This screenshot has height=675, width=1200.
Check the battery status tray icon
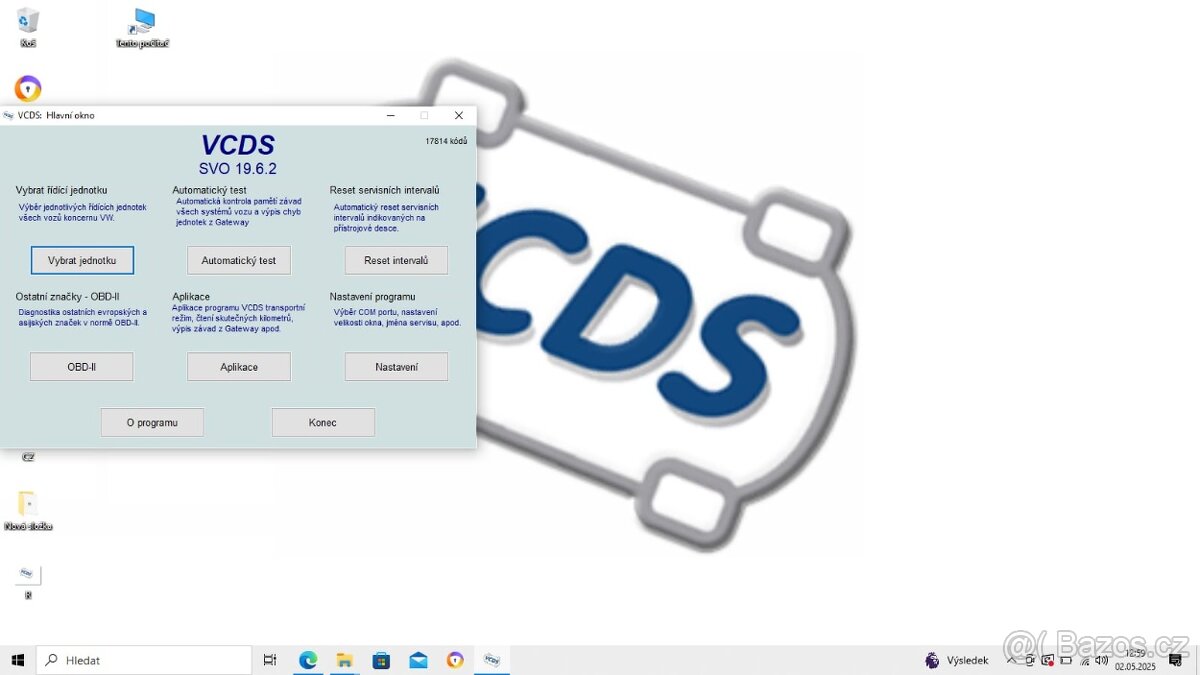[x=1066, y=660]
